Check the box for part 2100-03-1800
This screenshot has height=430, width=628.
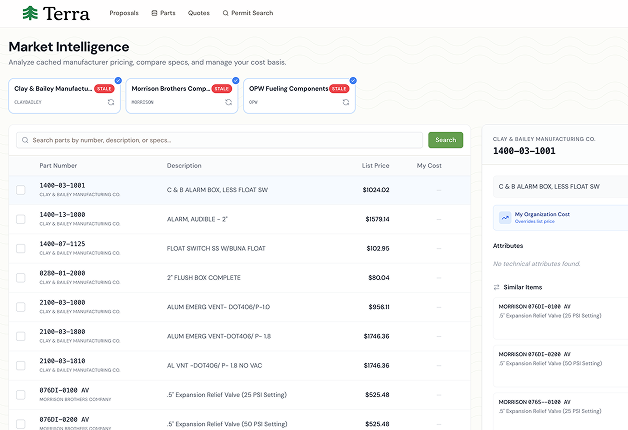click(20, 336)
